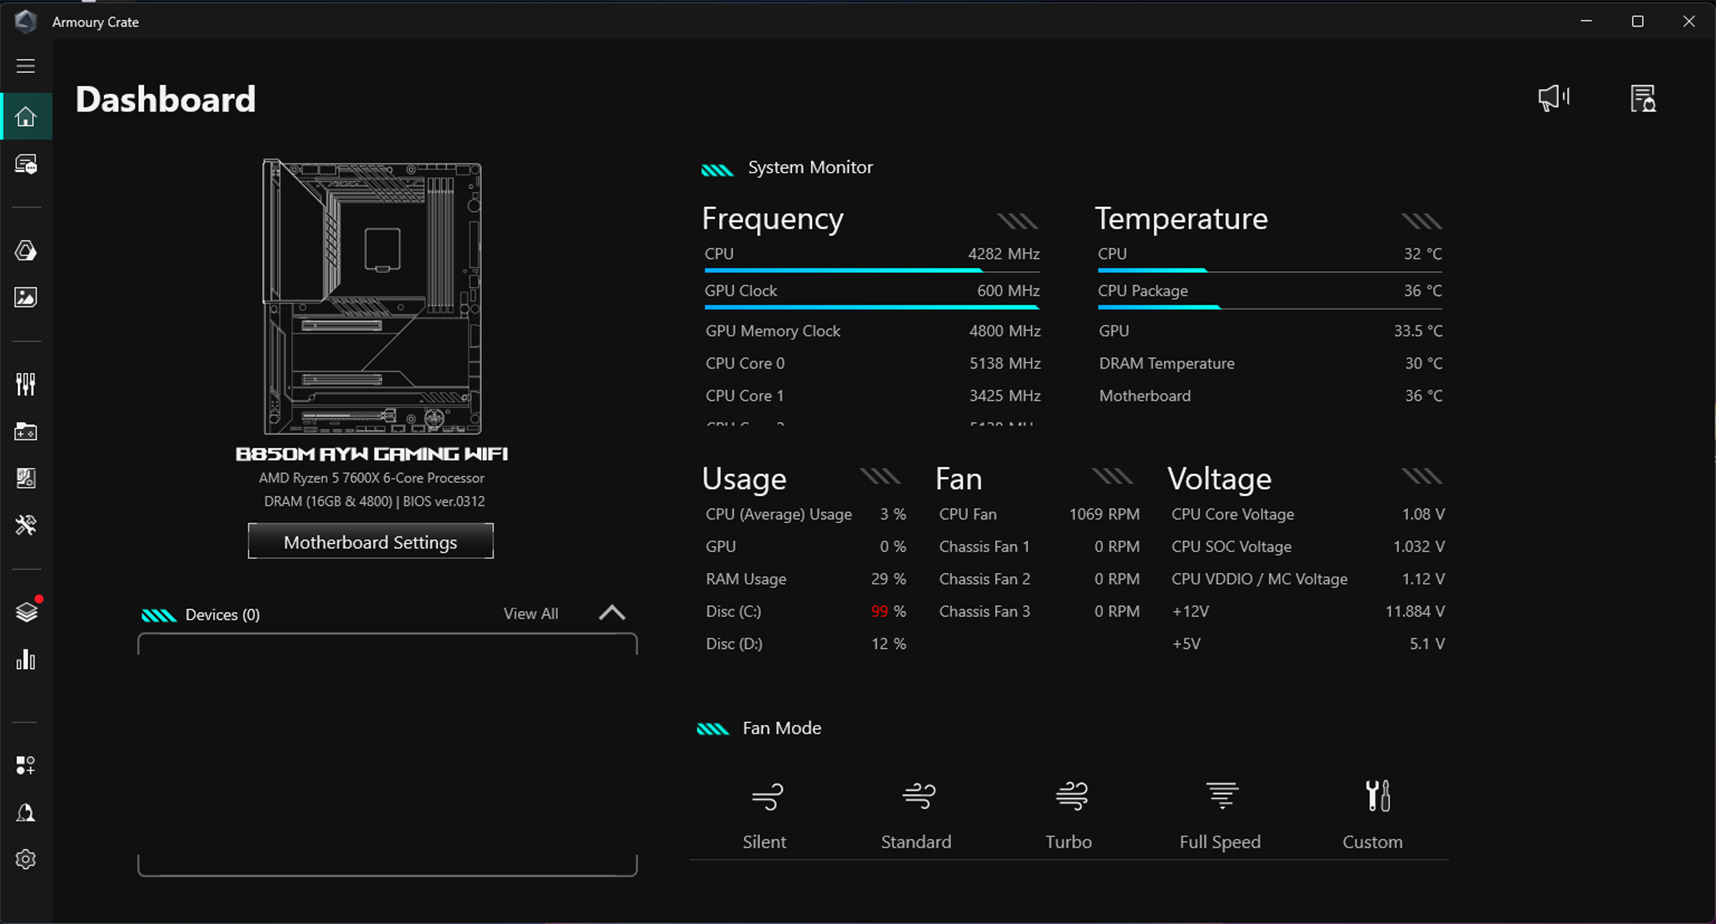Click the motherboard image thumbnail
This screenshot has height=924, width=1716.
(372, 296)
